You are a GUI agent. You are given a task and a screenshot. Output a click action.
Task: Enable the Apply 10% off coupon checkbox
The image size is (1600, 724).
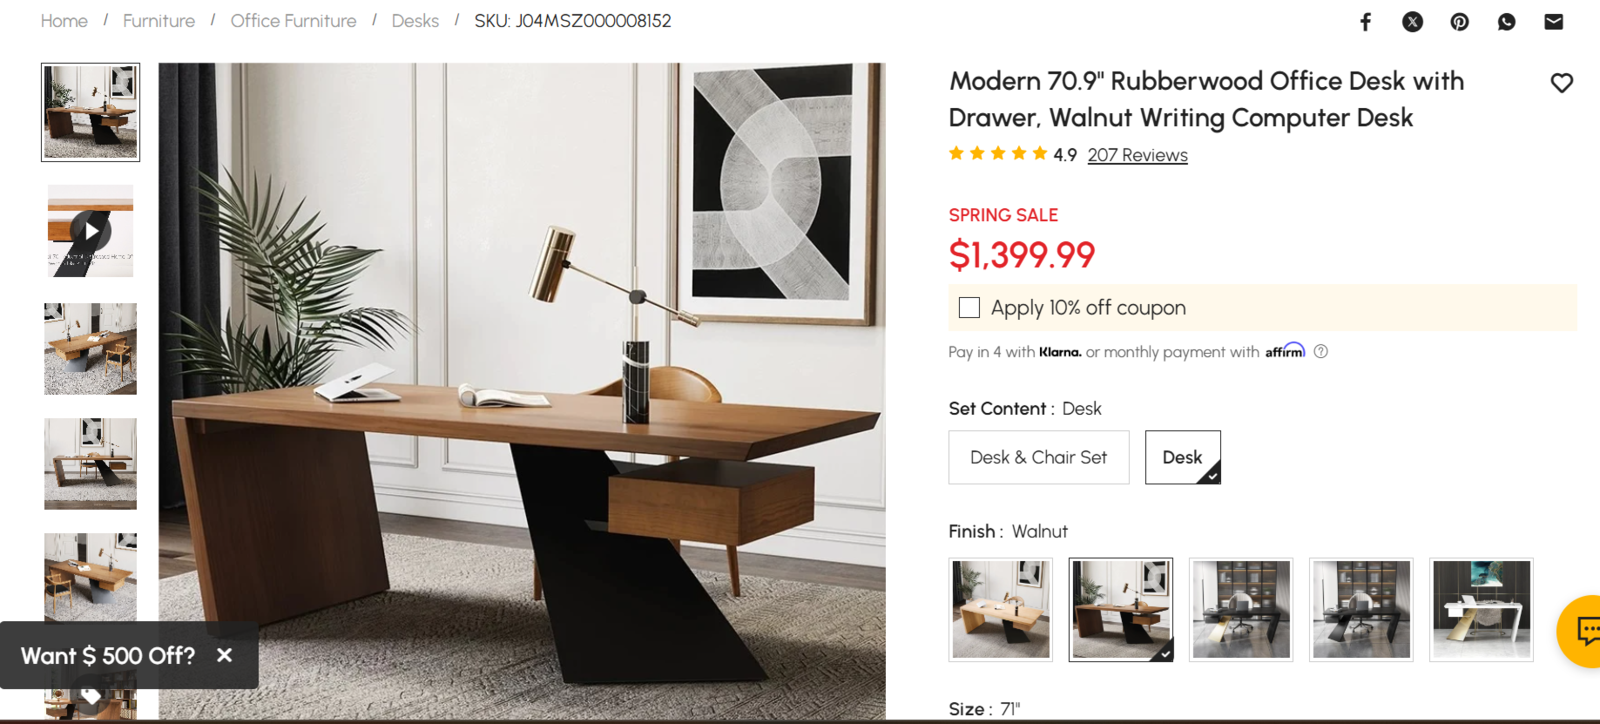tap(969, 307)
